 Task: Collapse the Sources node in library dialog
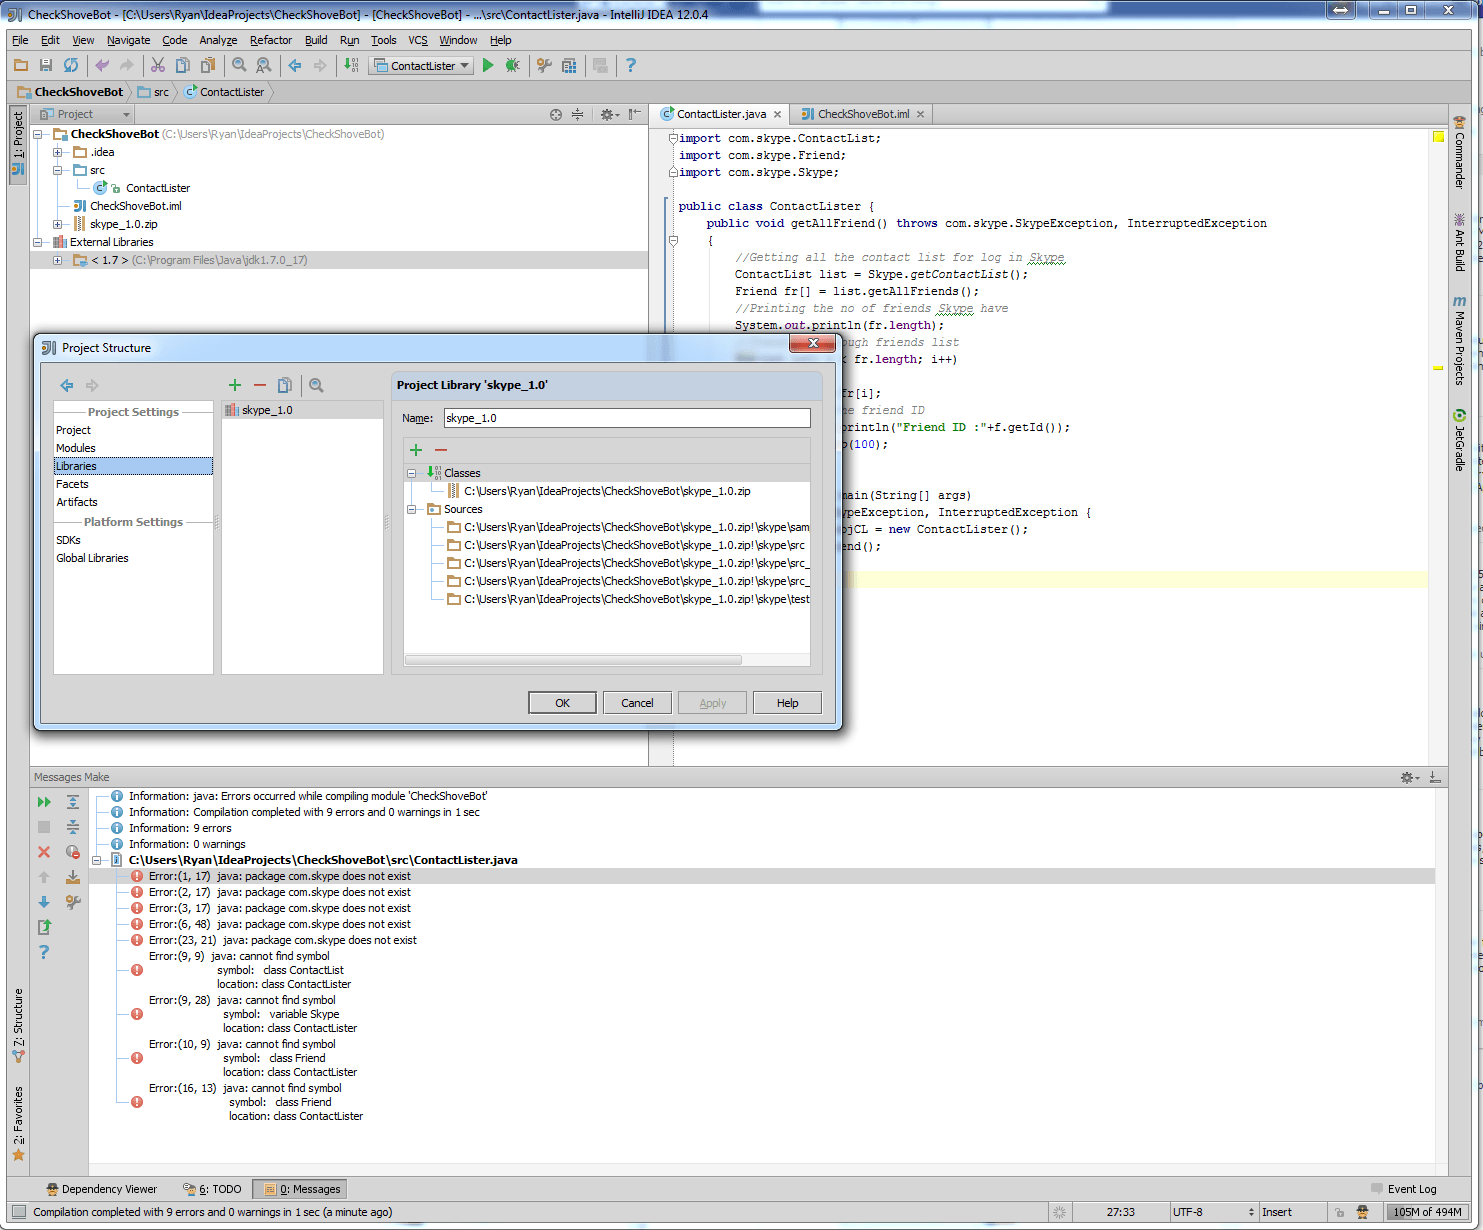pos(411,509)
